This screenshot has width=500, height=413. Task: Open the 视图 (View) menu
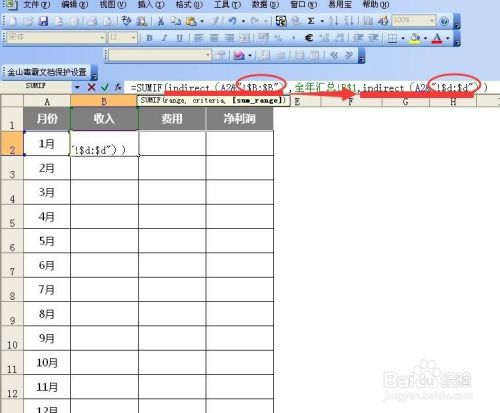click(113, 5)
